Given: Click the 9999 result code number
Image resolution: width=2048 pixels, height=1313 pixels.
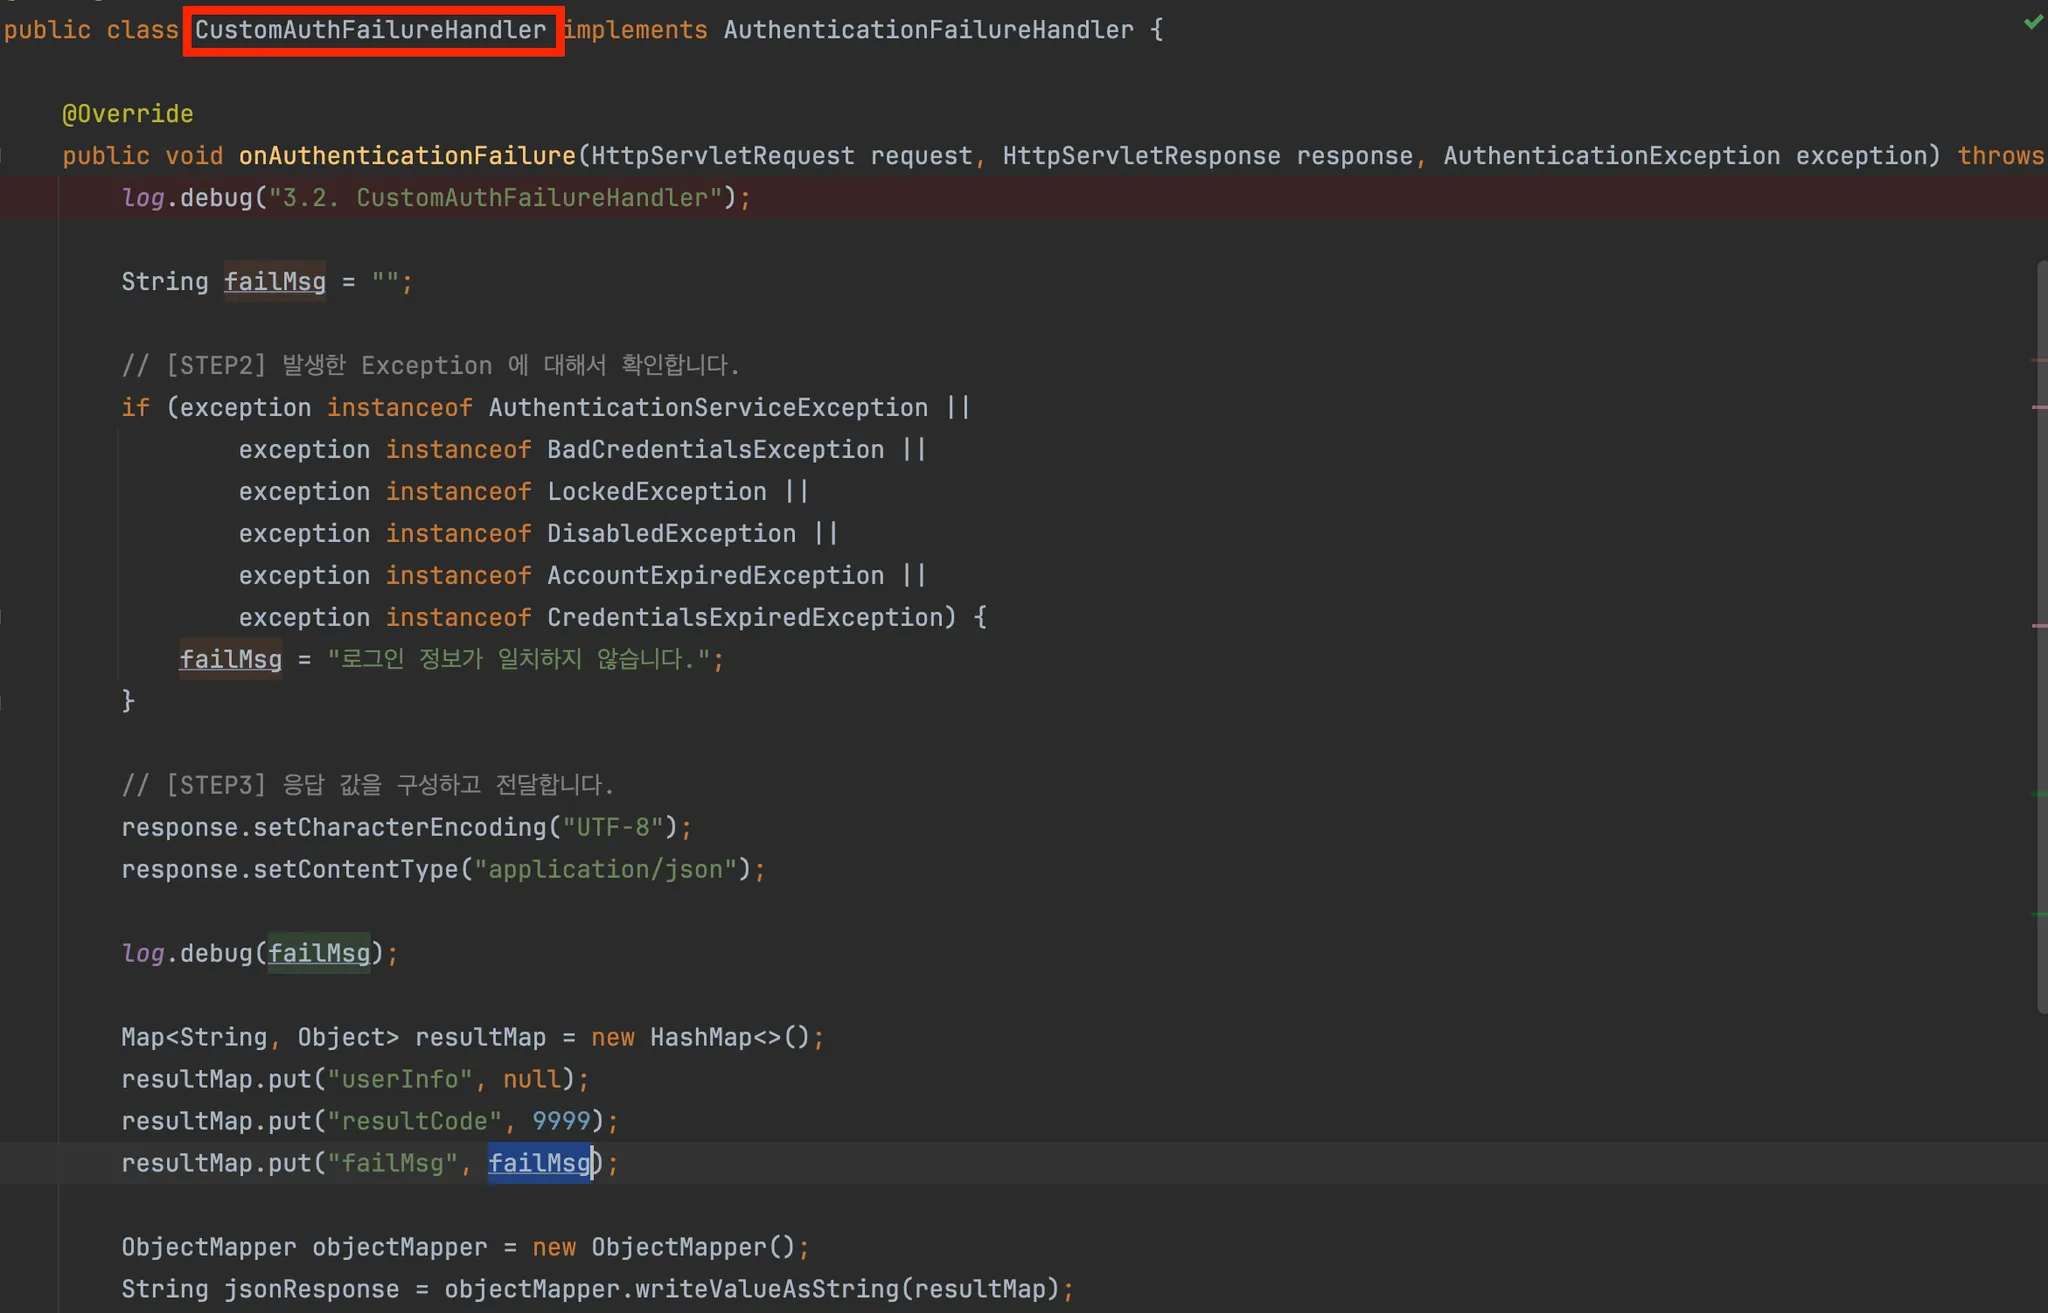Looking at the screenshot, I should point(561,1121).
